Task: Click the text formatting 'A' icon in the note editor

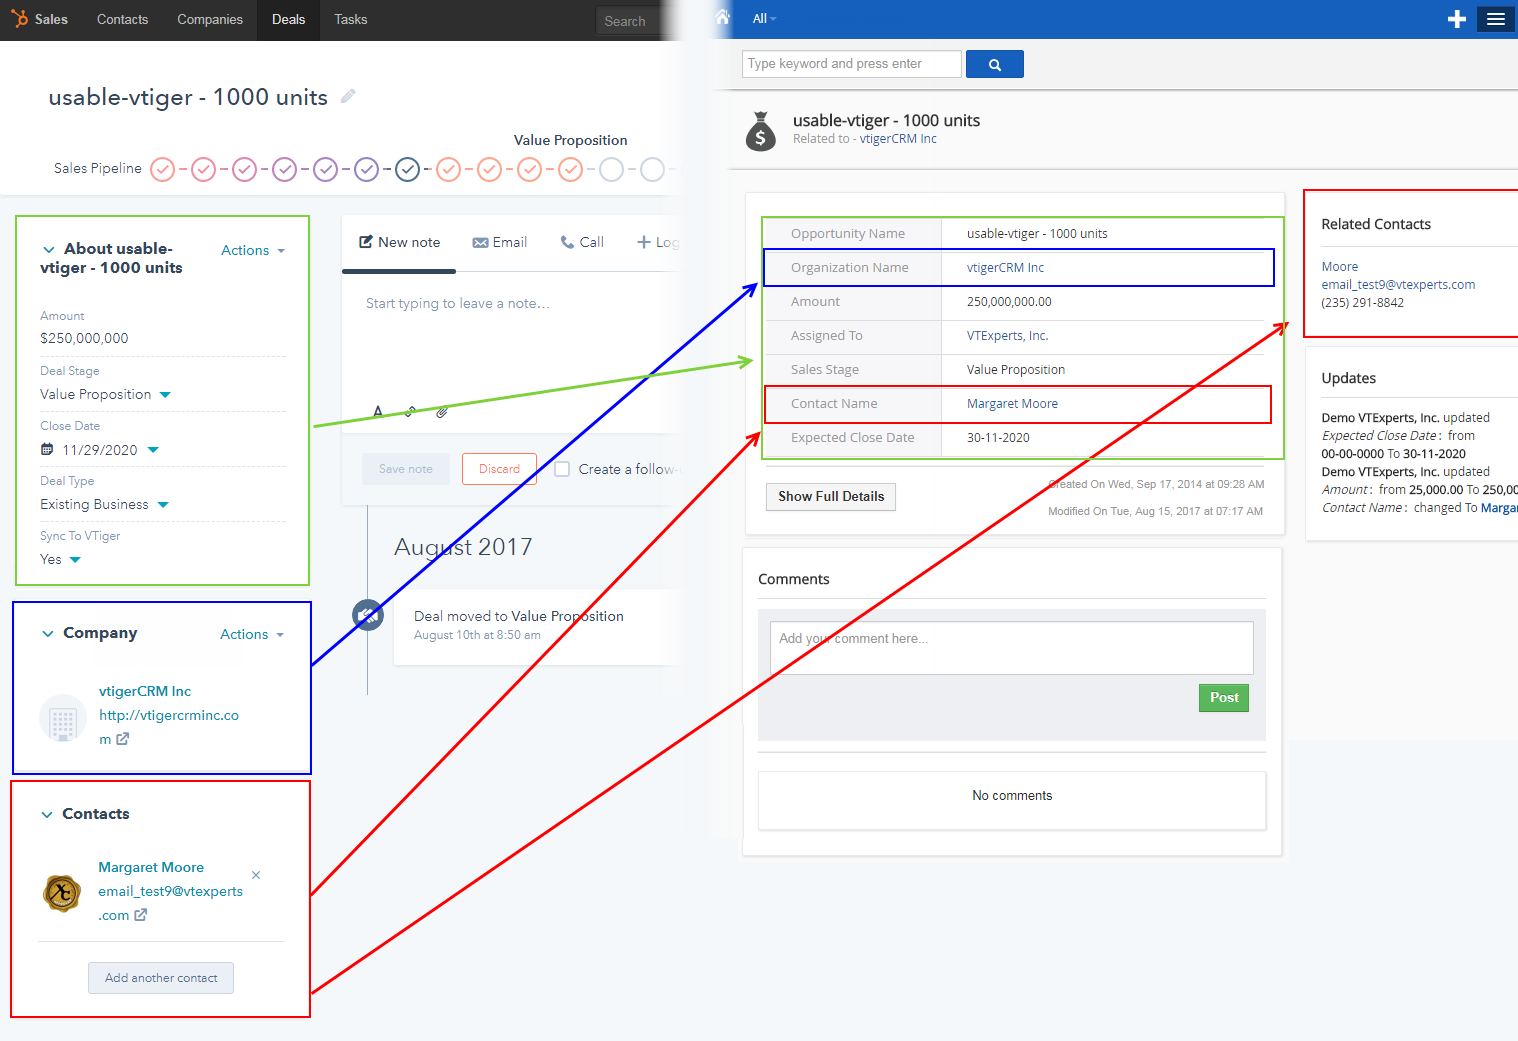Action: [378, 411]
